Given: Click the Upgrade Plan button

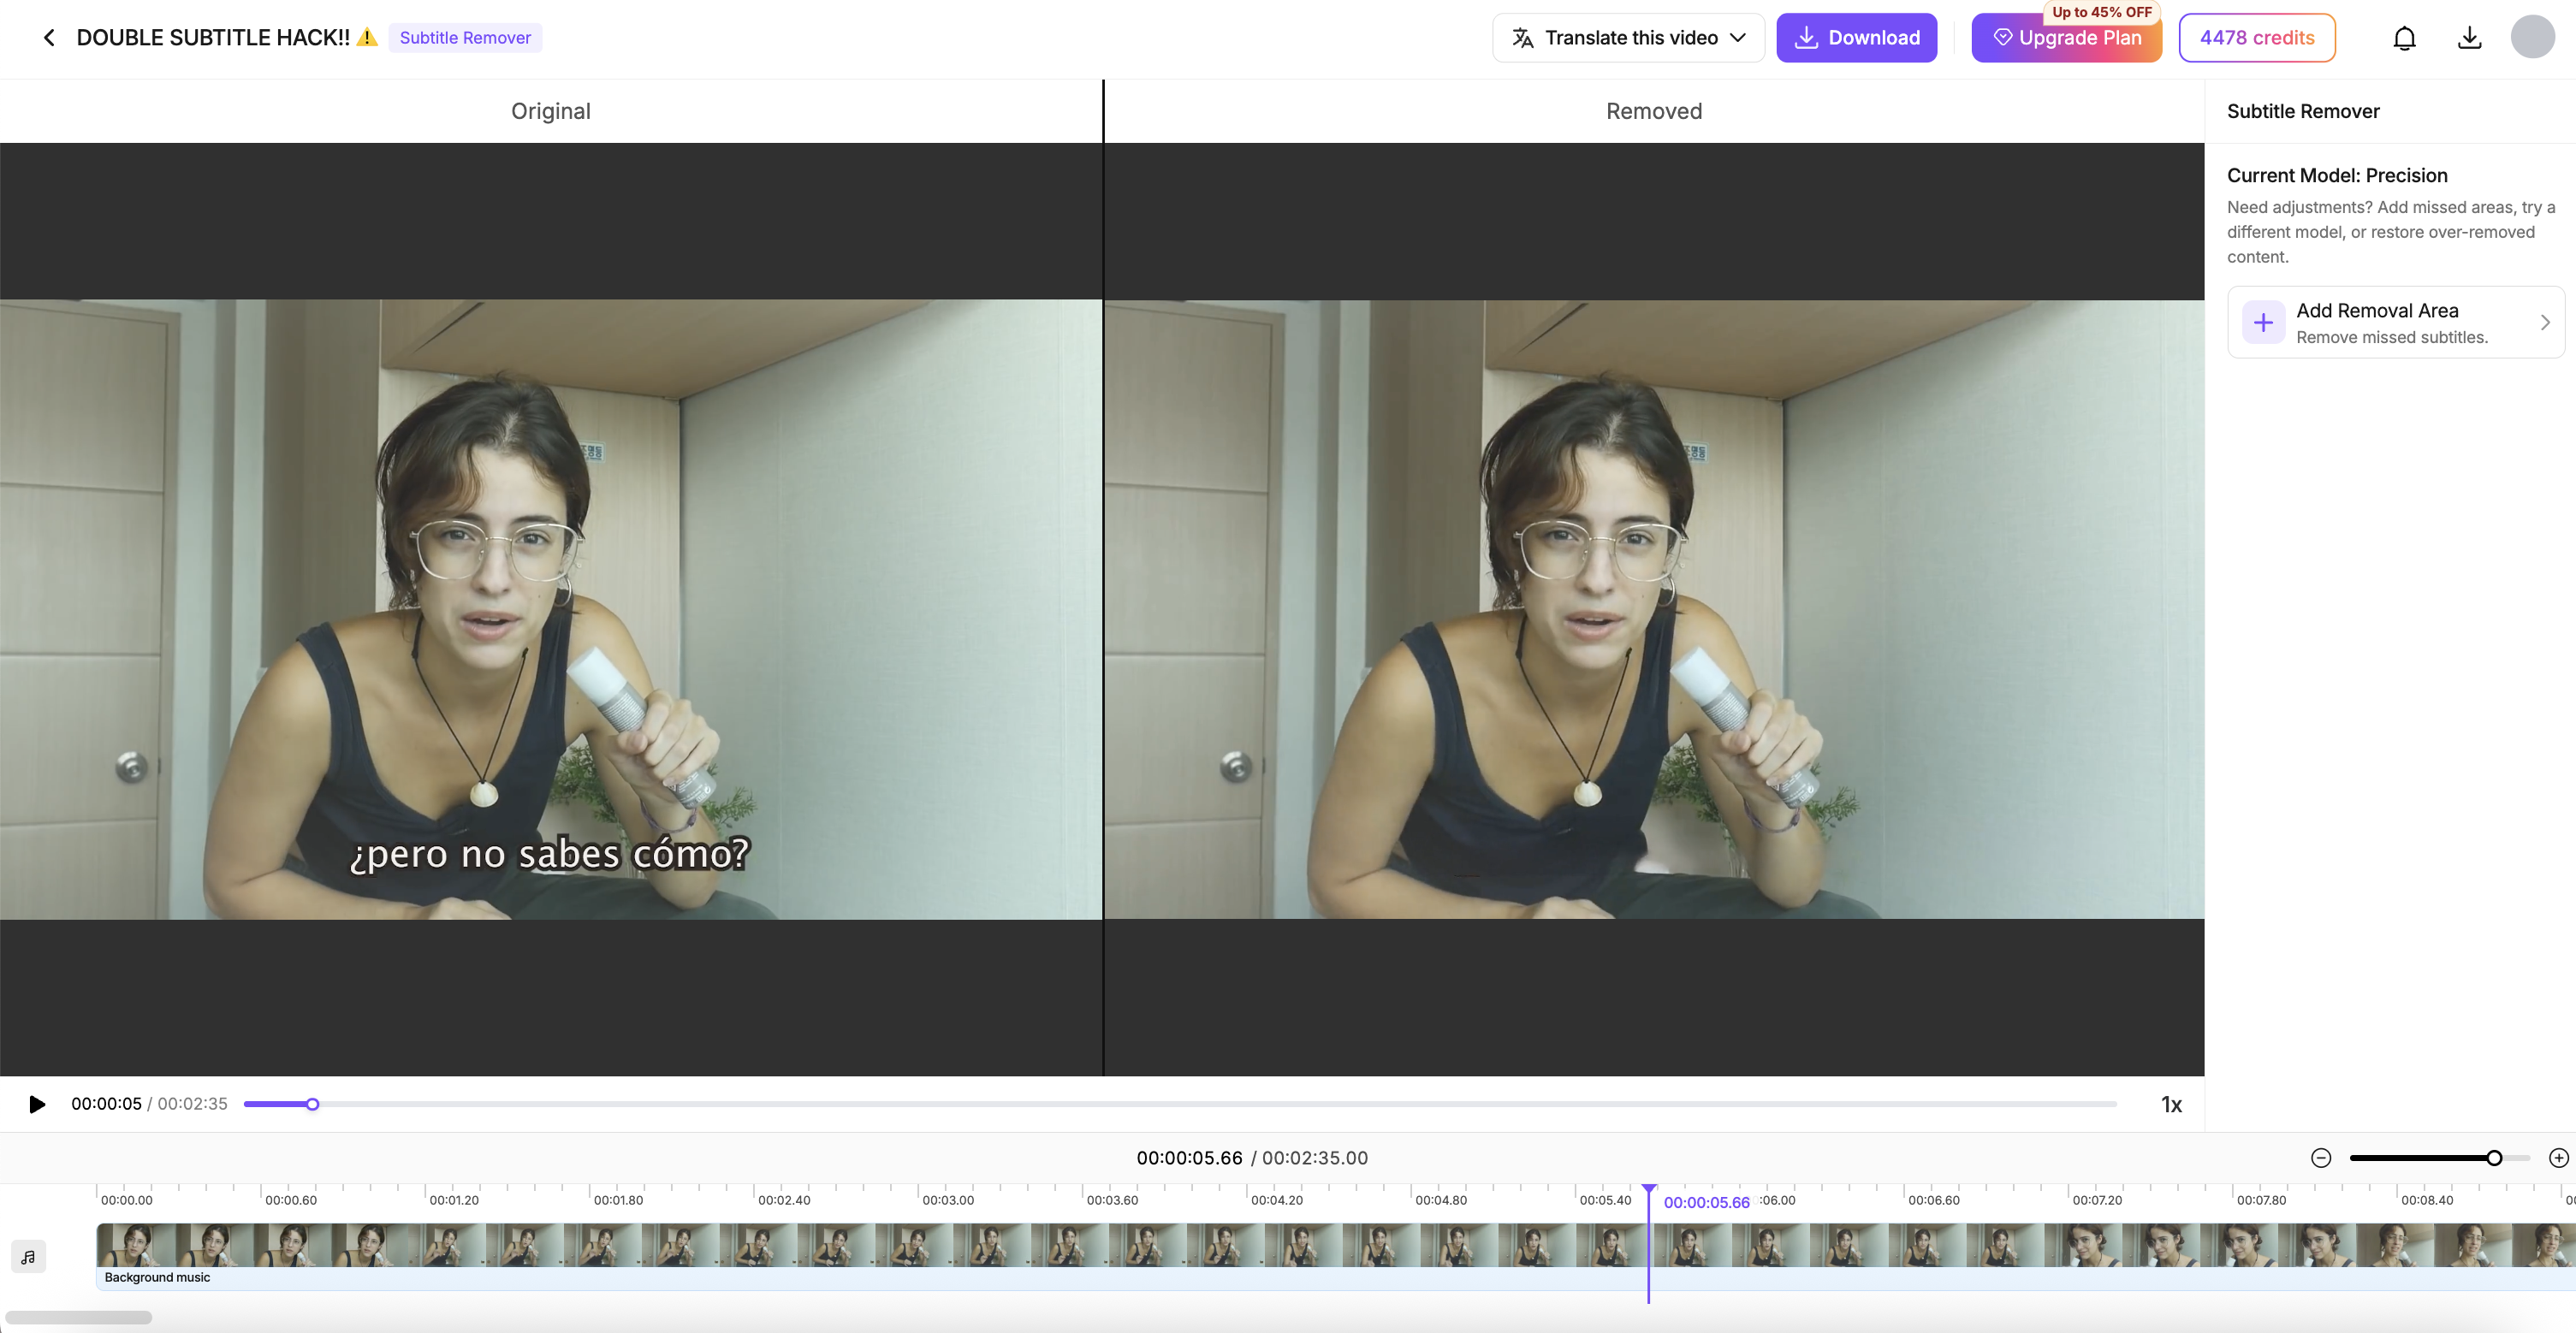Looking at the screenshot, I should coord(2066,38).
